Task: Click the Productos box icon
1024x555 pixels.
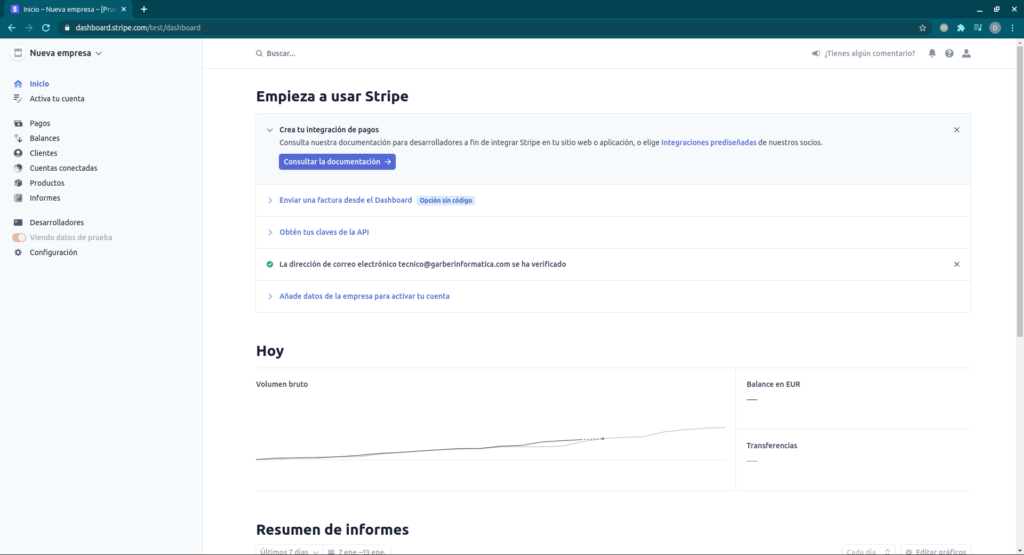Action: [18, 183]
